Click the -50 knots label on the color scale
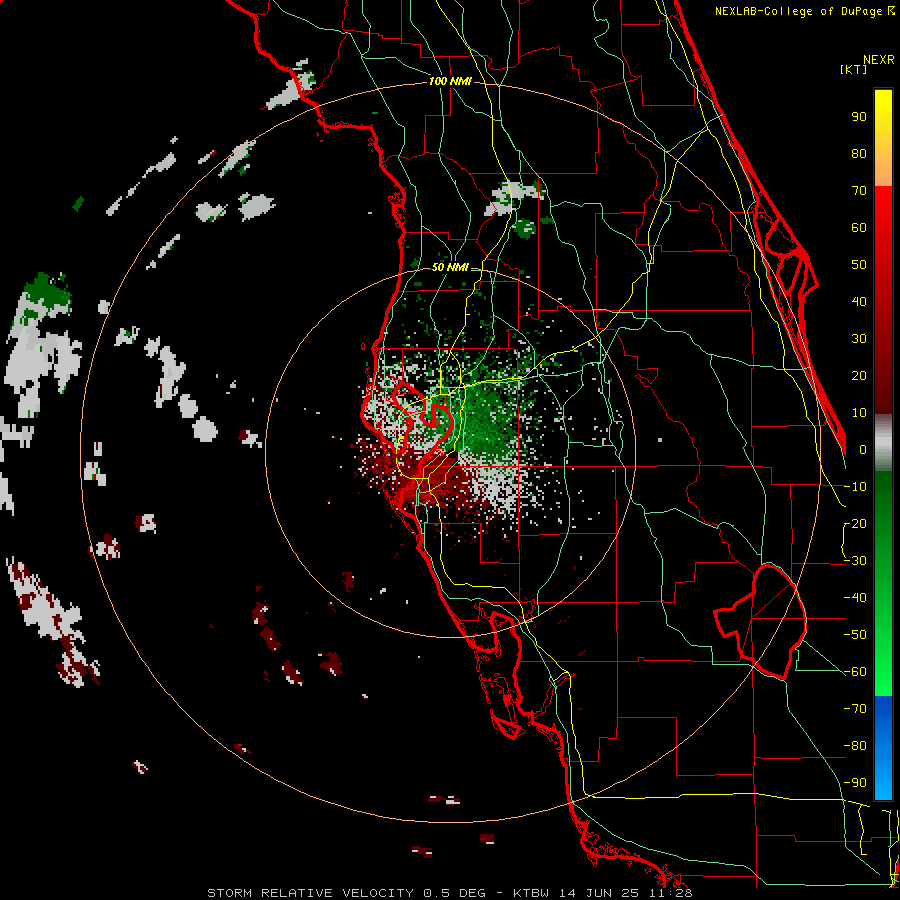This screenshot has height=900, width=900. (855, 635)
